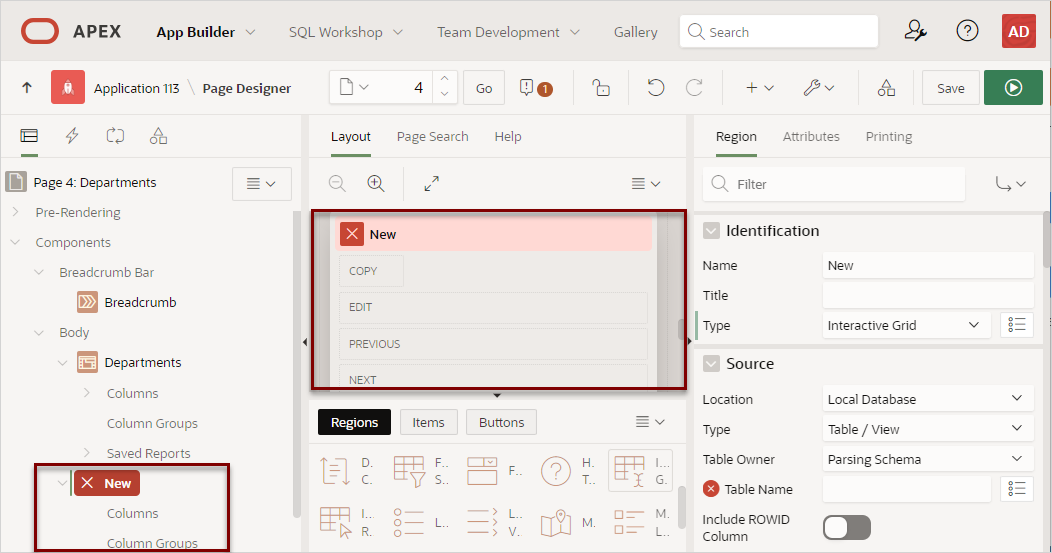Screen dimensions: 1052x553
Task: Open quick pick list next to Table Name
Action: [1016, 489]
